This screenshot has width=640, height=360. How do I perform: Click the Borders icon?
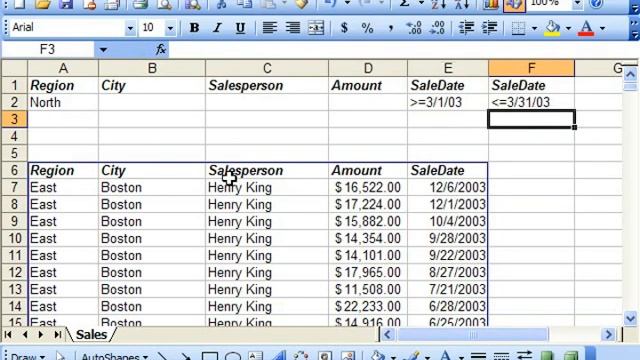click(x=518, y=28)
